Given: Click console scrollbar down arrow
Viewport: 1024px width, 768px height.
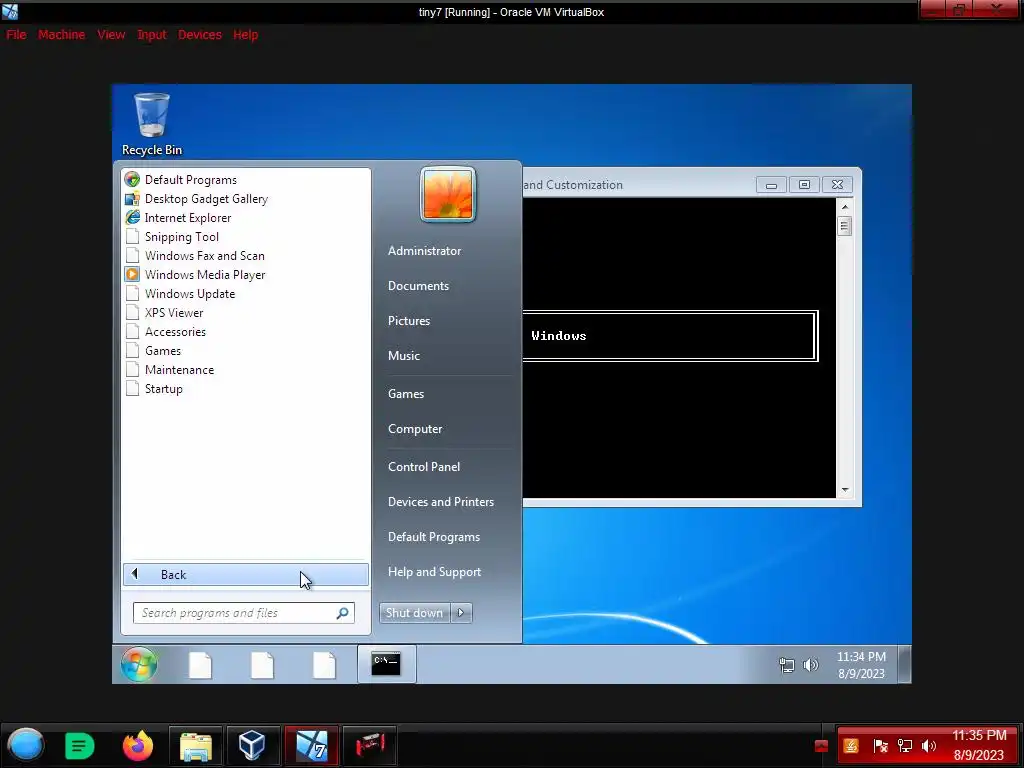Looking at the screenshot, I should coord(845,490).
